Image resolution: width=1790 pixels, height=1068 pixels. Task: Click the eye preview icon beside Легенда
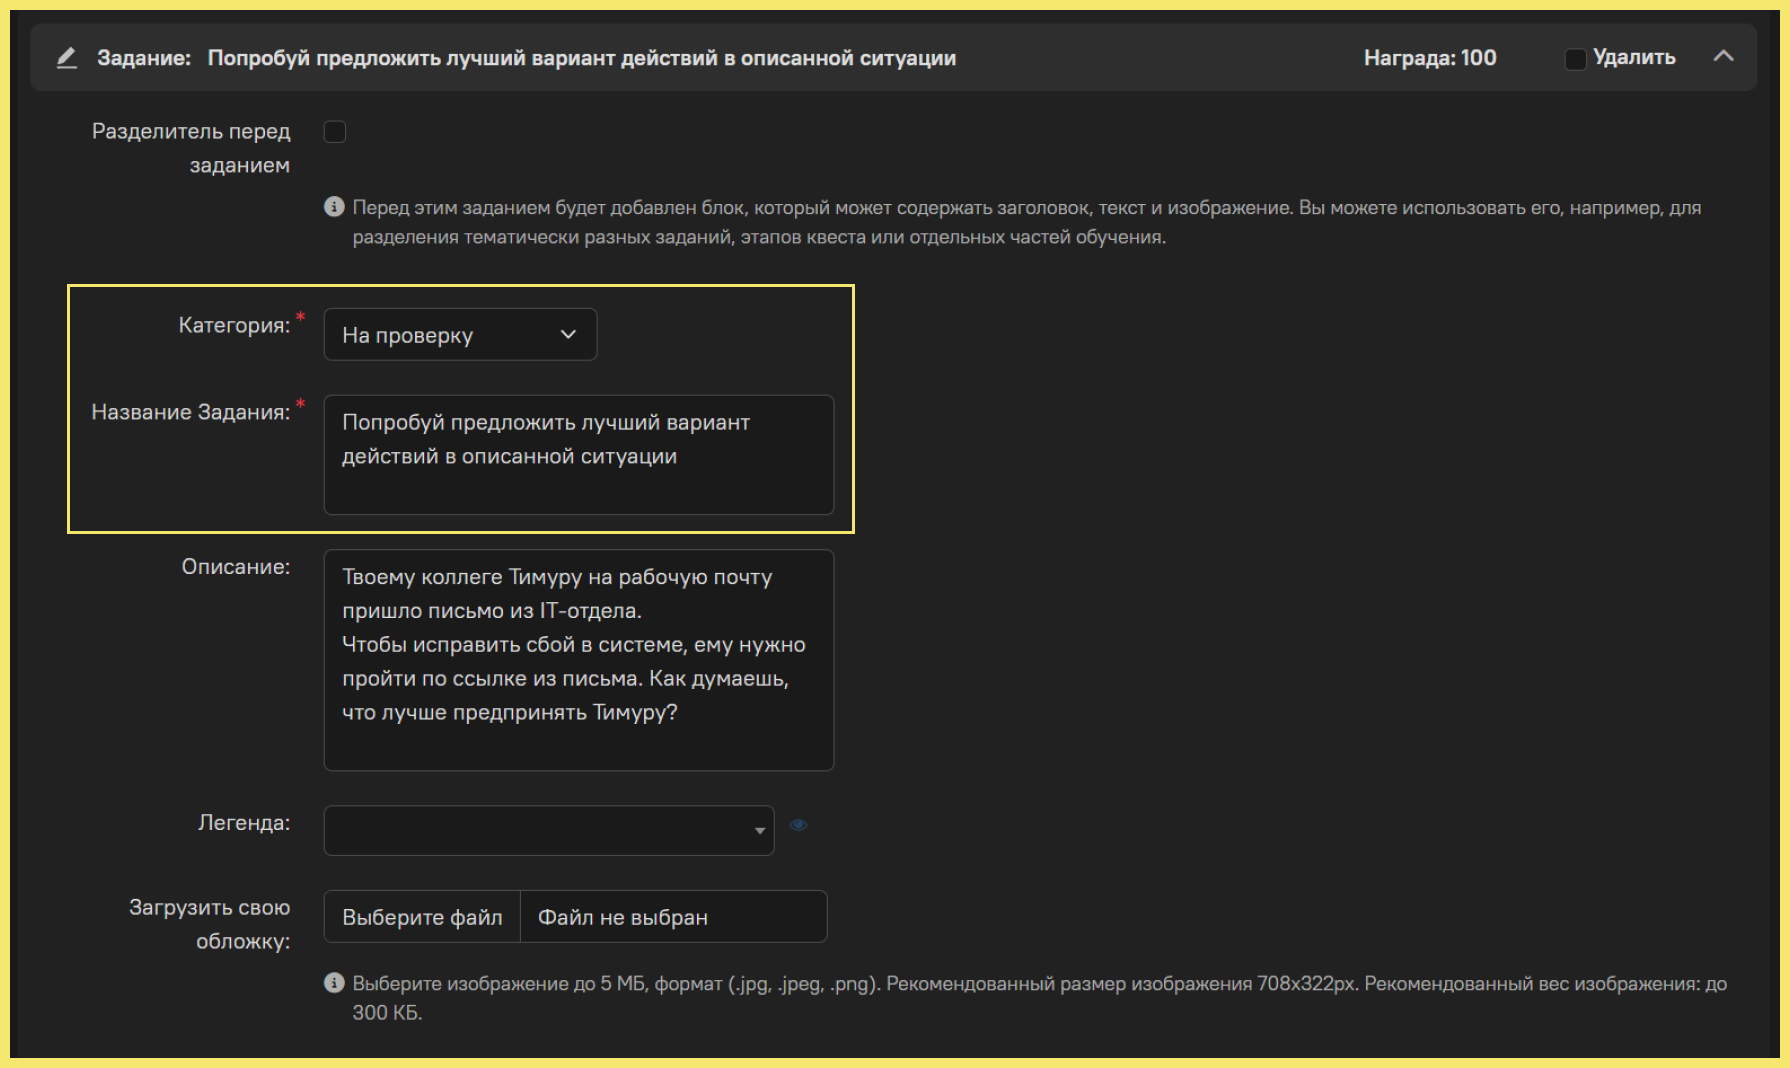tap(798, 825)
